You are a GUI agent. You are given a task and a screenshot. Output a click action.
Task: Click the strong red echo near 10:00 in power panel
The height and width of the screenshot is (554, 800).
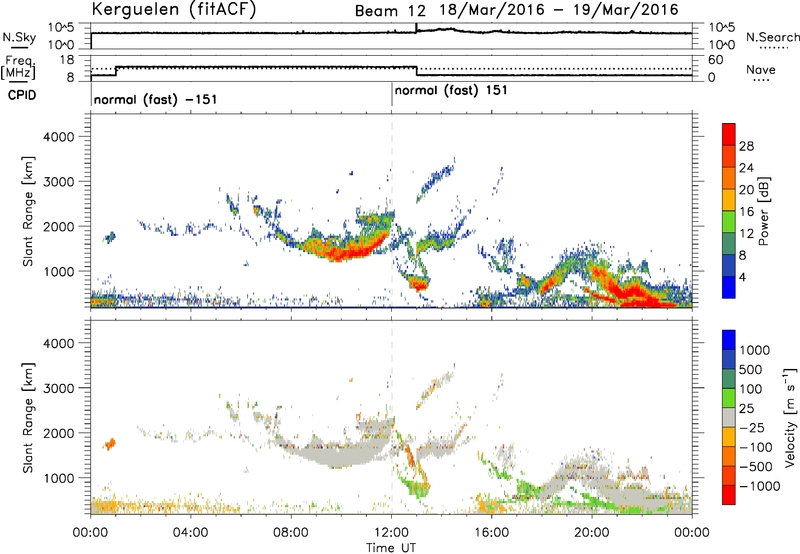pyautogui.click(x=344, y=251)
